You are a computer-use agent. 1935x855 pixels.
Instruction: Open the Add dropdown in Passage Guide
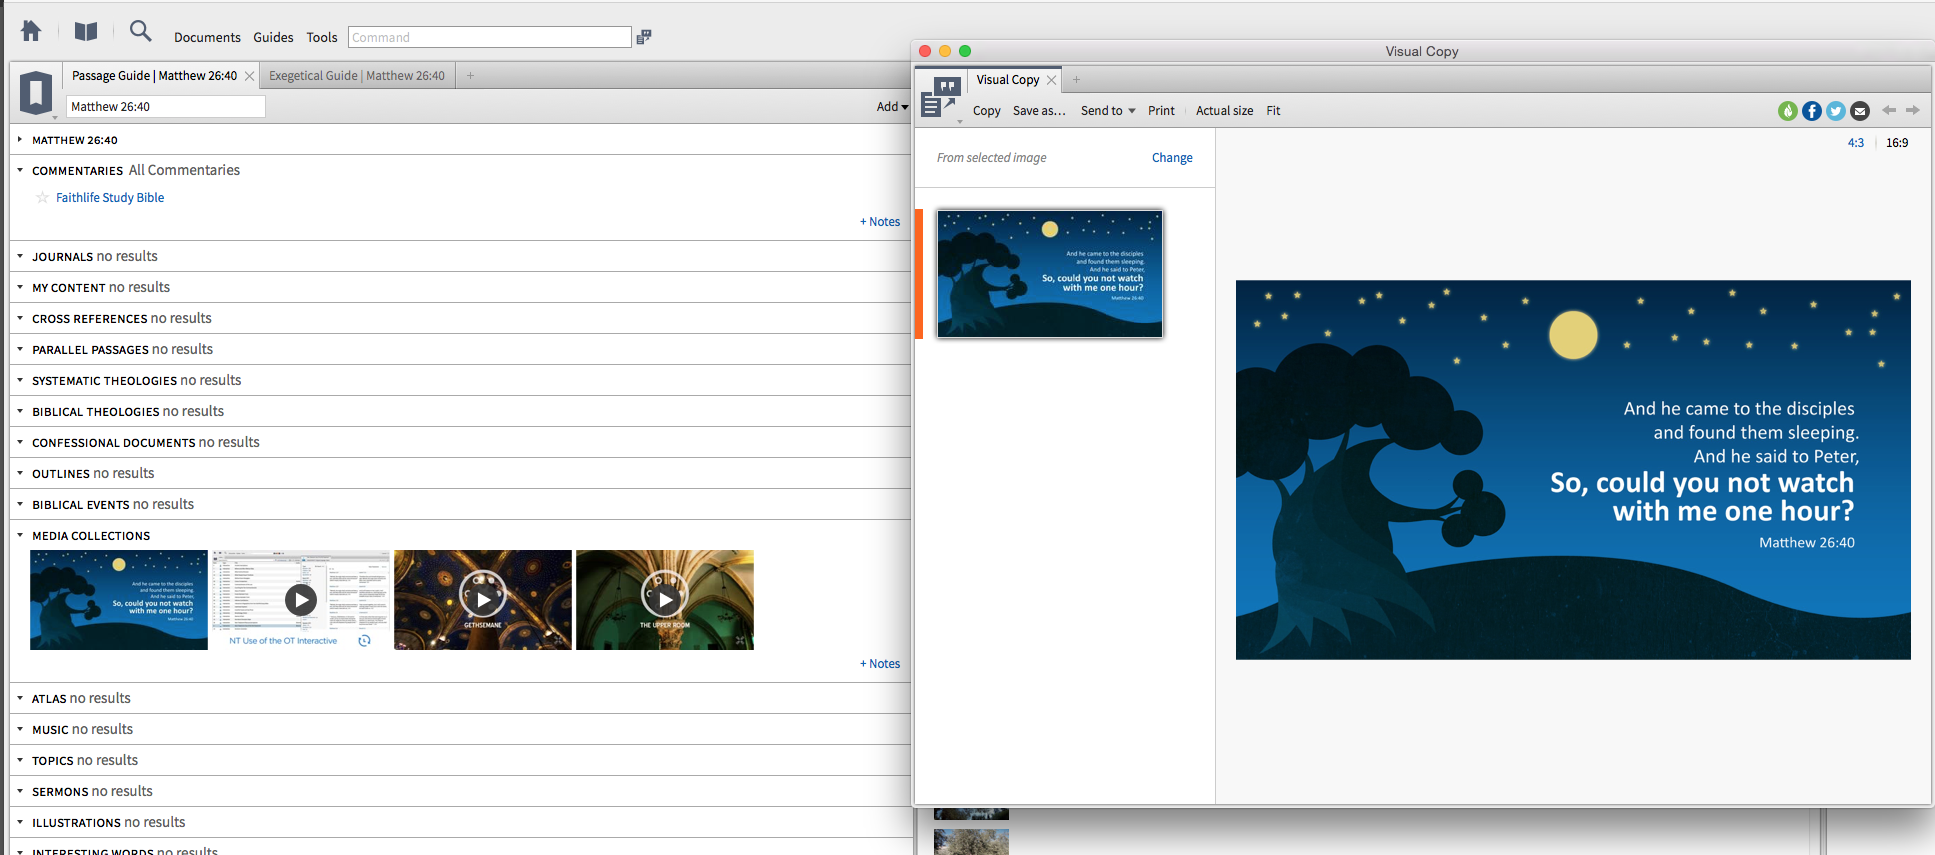892,107
